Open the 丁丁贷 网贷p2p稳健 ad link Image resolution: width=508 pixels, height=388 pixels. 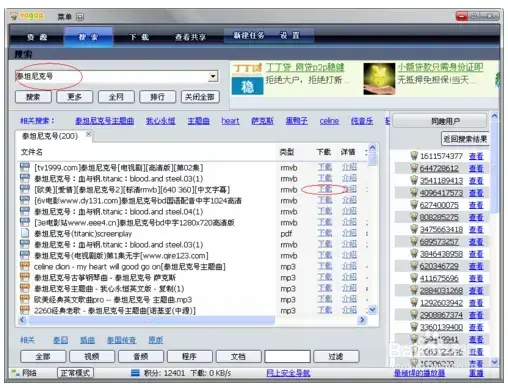[x=305, y=68]
